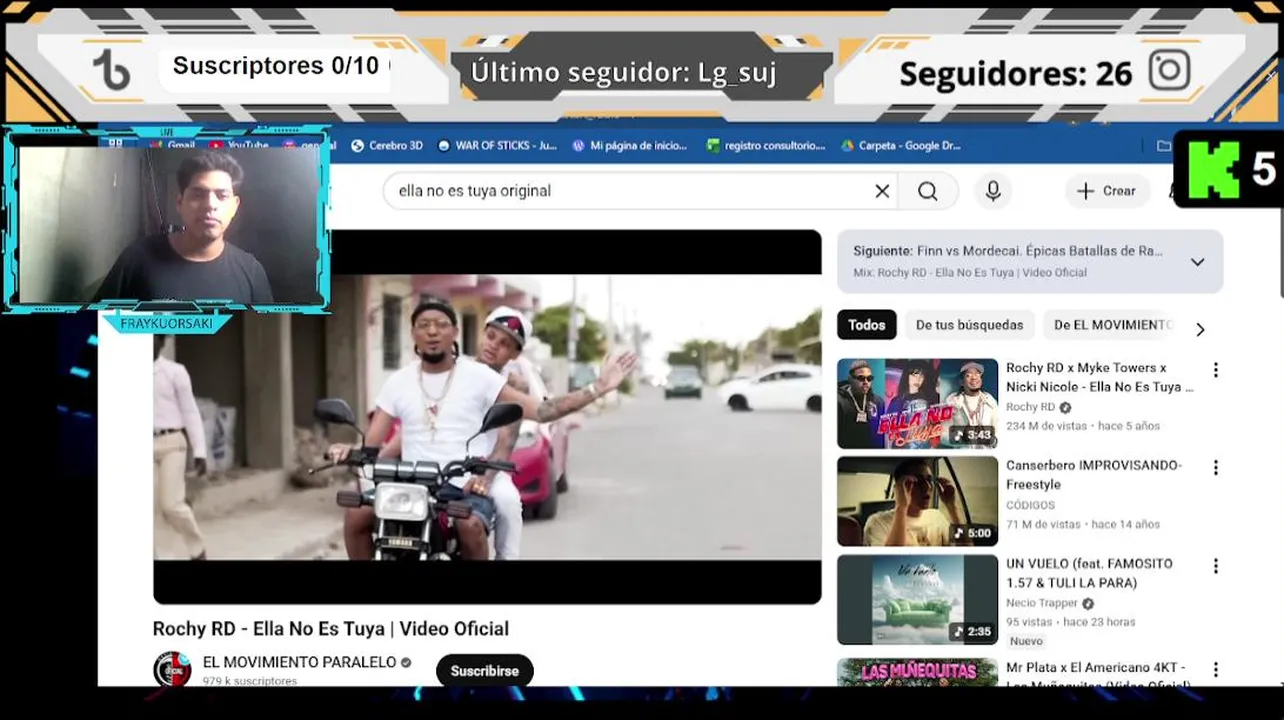
Task: Click title Canserbero IMPROVISANDO- Freestyle
Action: (1094, 475)
